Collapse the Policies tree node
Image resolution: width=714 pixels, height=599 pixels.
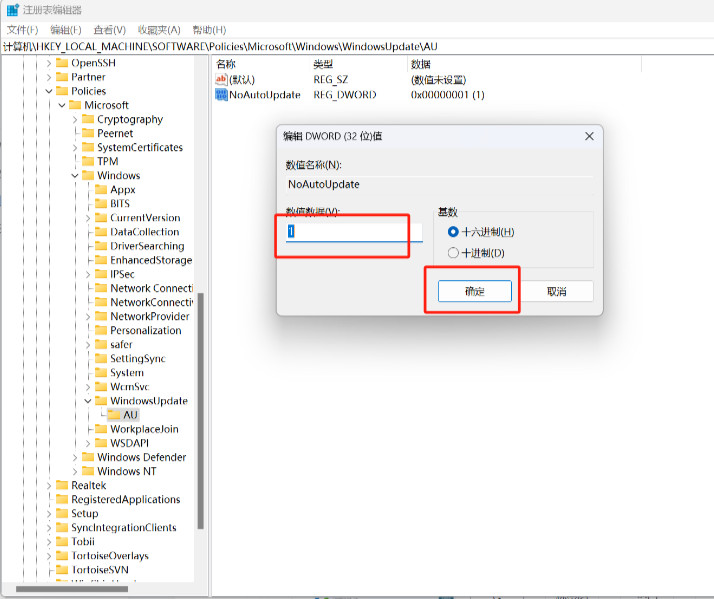click(49, 91)
